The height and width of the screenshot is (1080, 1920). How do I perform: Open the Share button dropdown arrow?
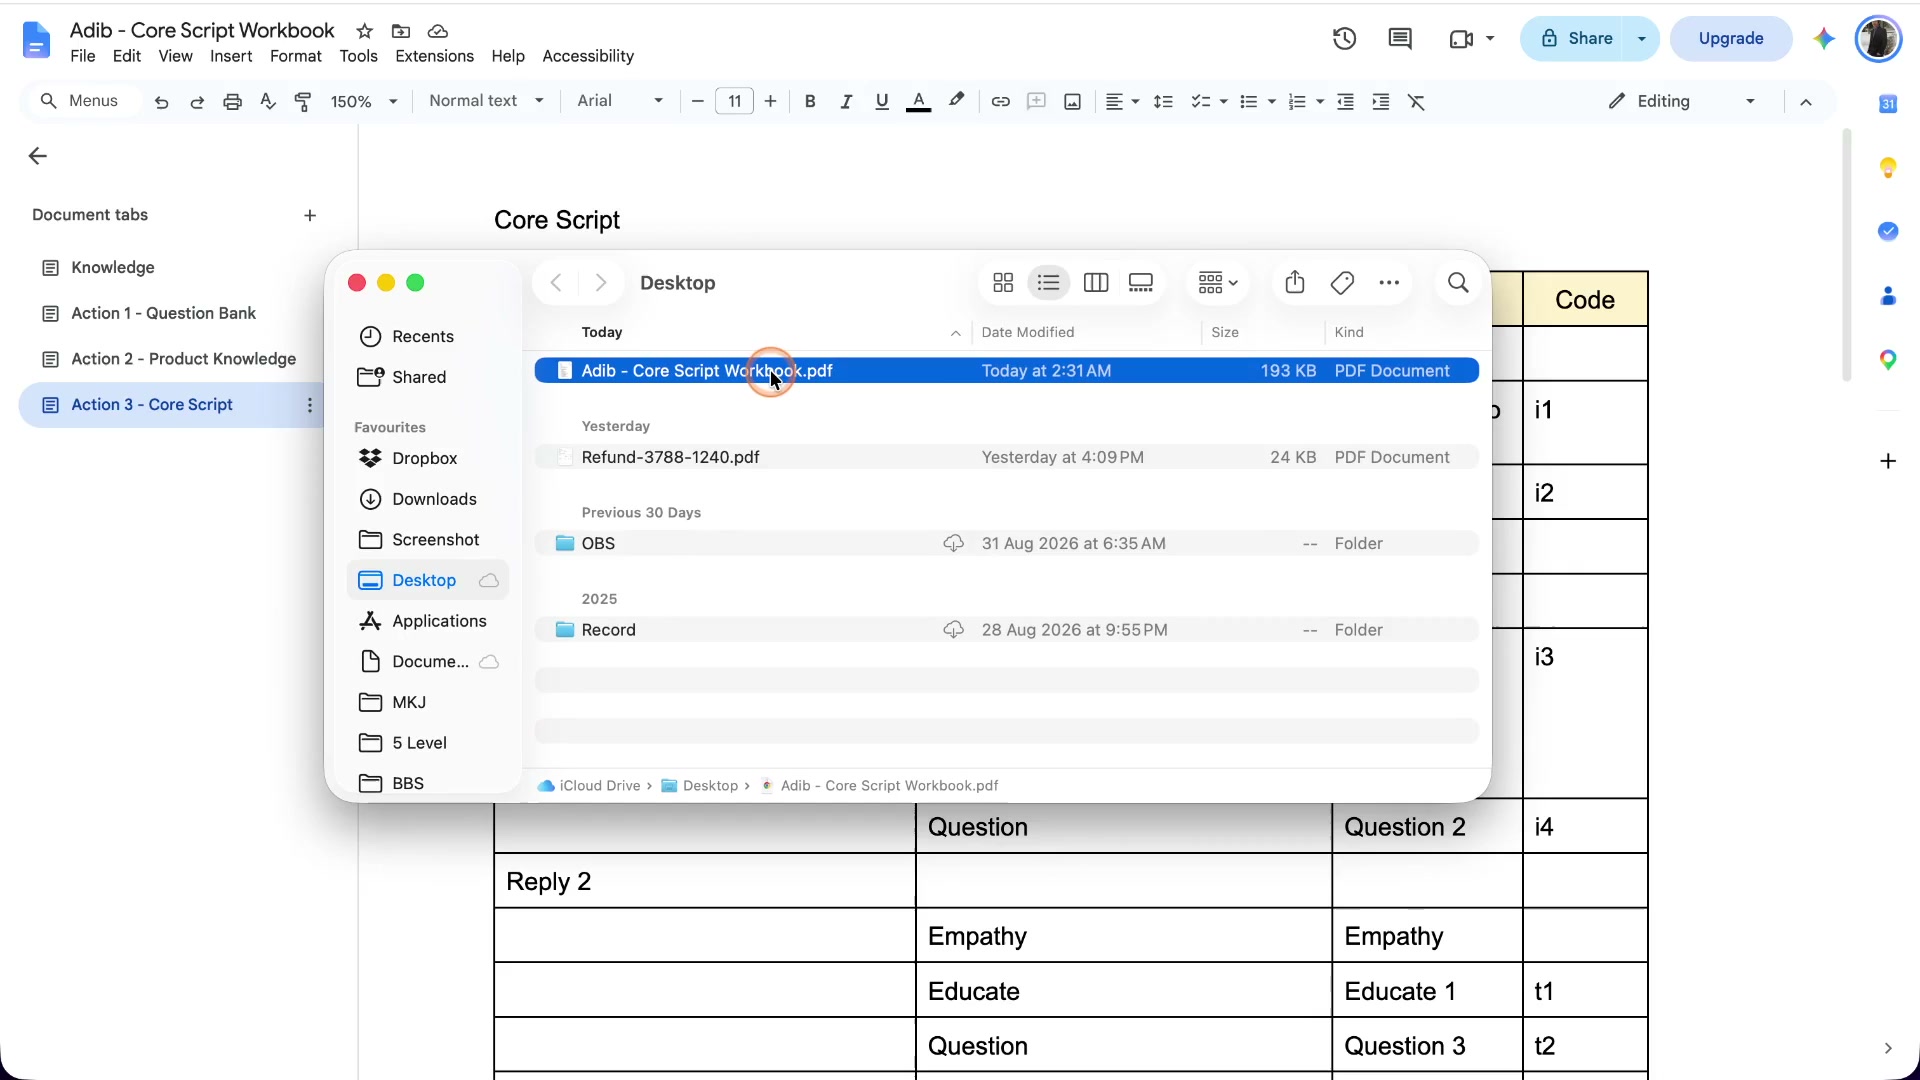(1641, 39)
